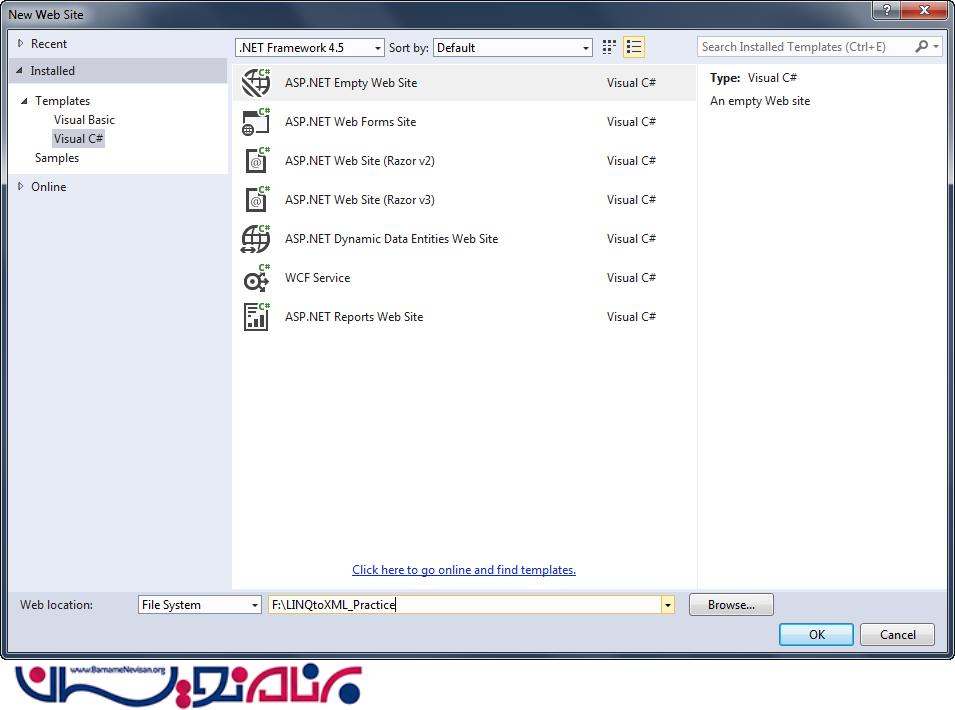Click the Razor v2 web site icon
This screenshot has height=710, width=955.
coord(256,161)
